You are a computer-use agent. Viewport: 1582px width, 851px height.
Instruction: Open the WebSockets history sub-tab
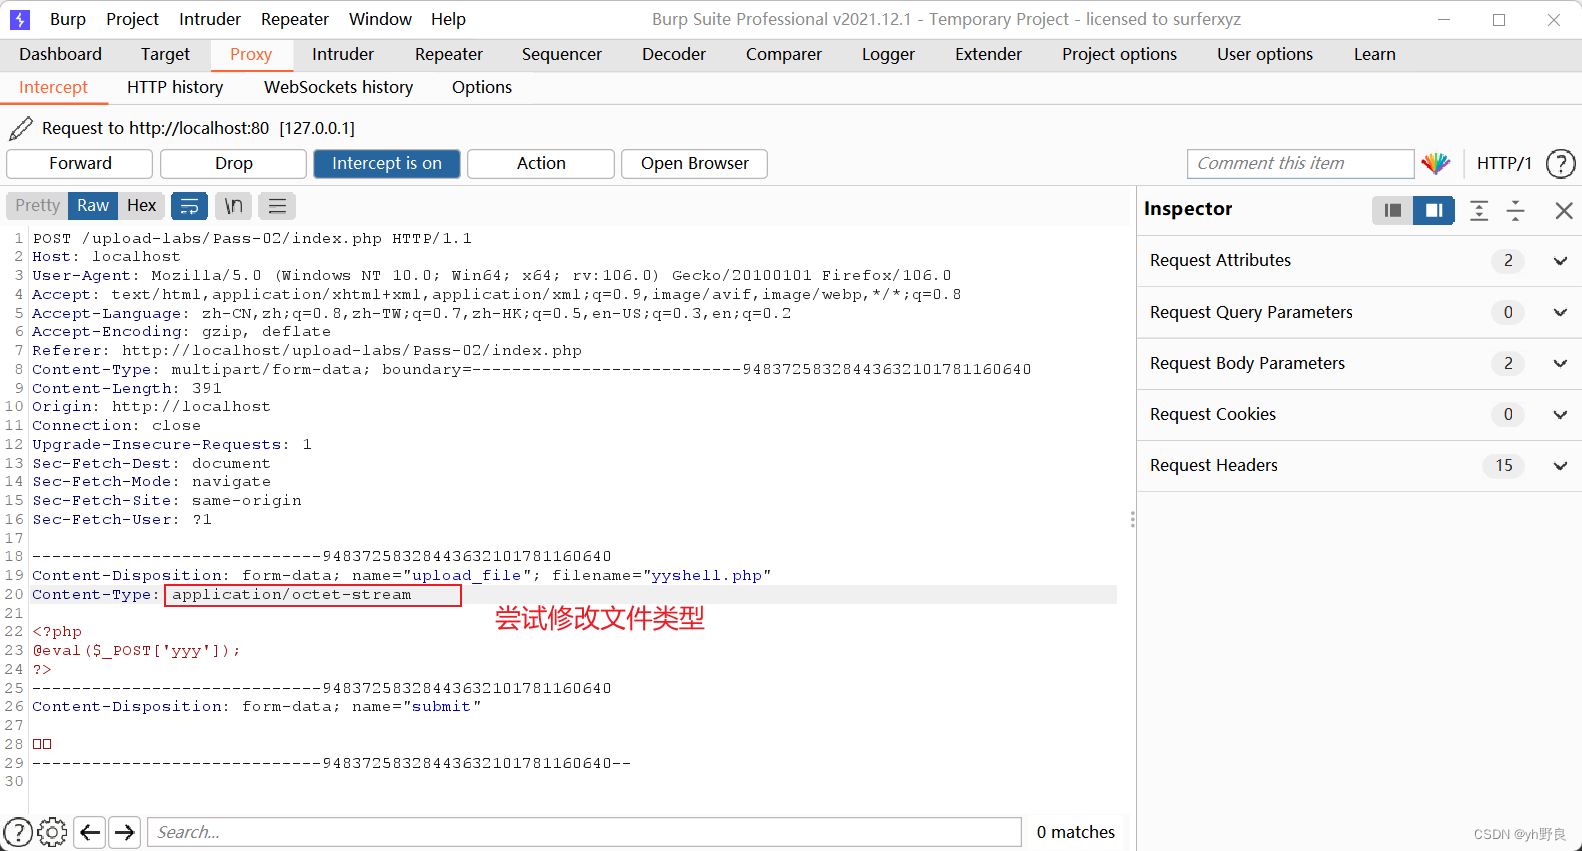pos(338,88)
